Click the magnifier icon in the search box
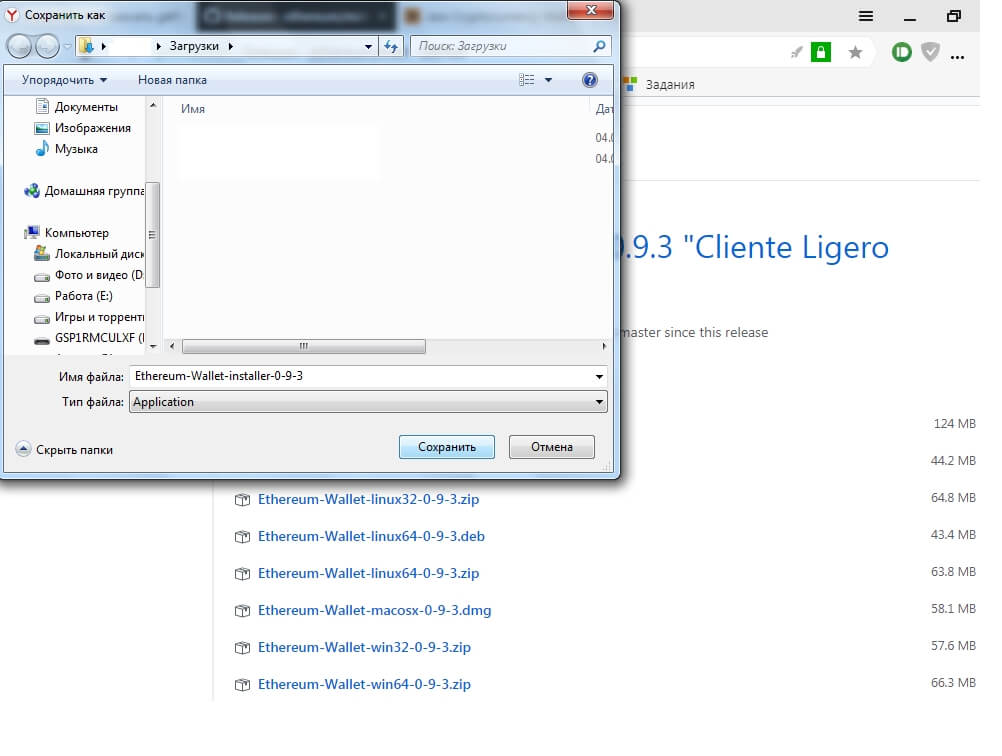1002x756 pixels. tap(599, 46)
